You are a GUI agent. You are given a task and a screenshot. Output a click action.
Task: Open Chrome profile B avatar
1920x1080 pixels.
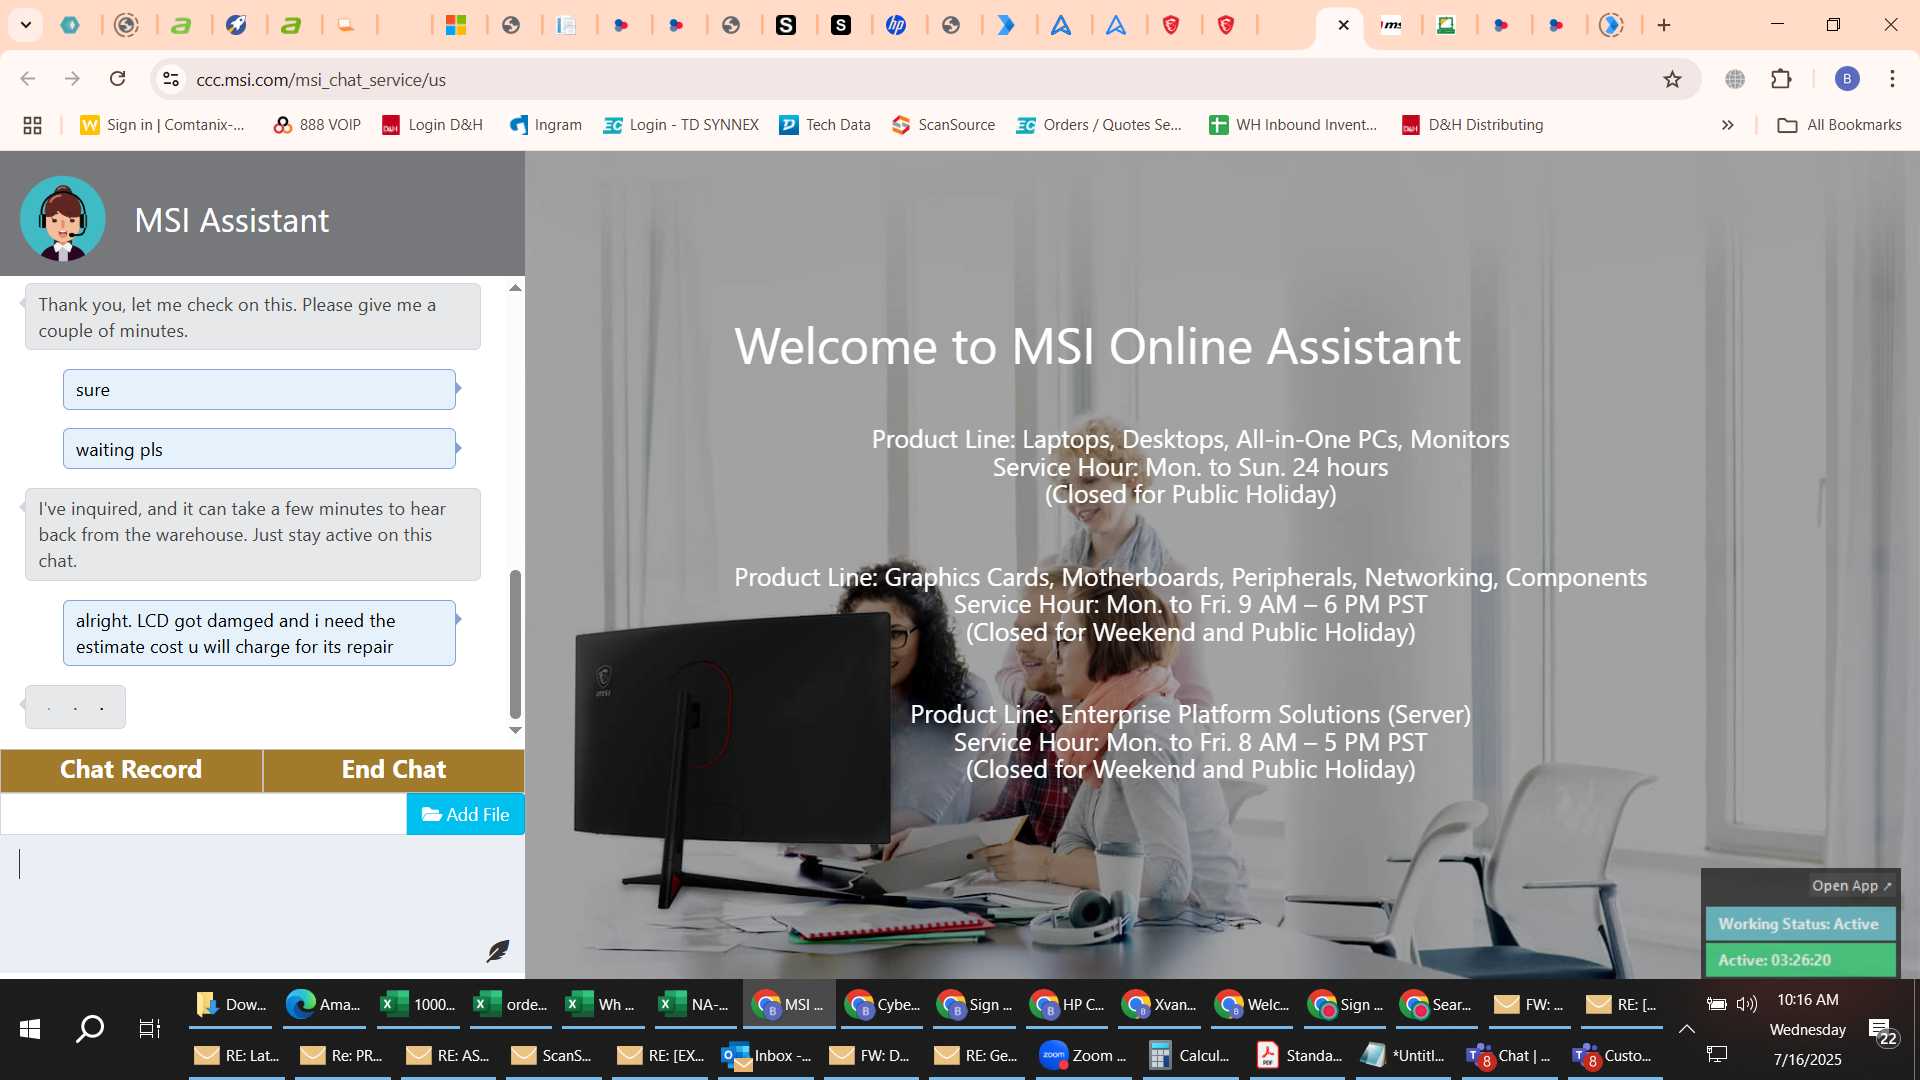pos(1847,79)
